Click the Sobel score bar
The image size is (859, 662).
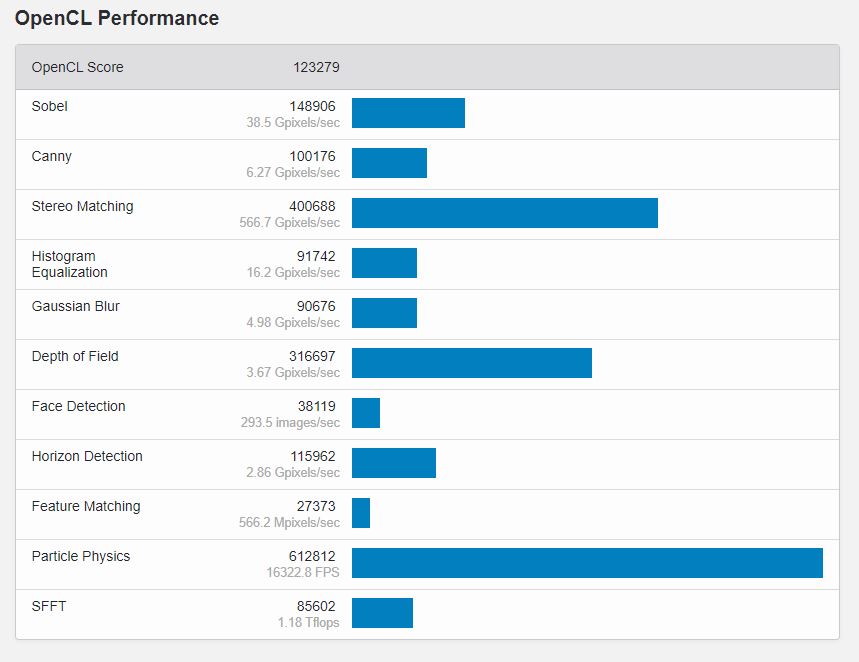pyautogui.click(x=408, y=113)
